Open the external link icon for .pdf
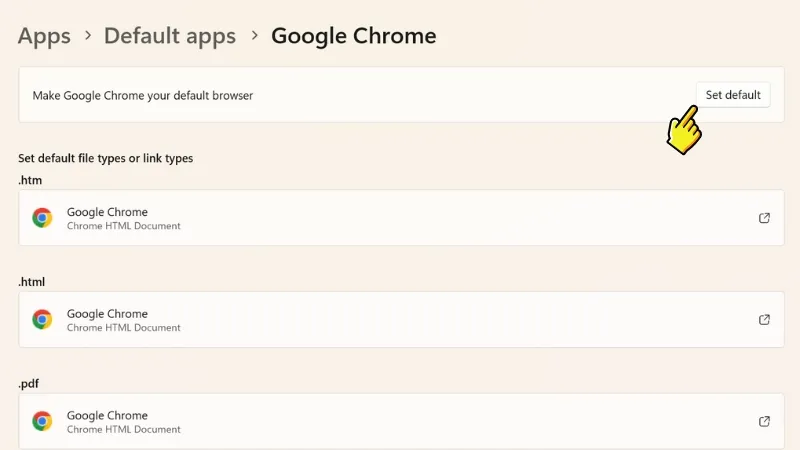Screen dimensions: 800x450 coord(764,421)
